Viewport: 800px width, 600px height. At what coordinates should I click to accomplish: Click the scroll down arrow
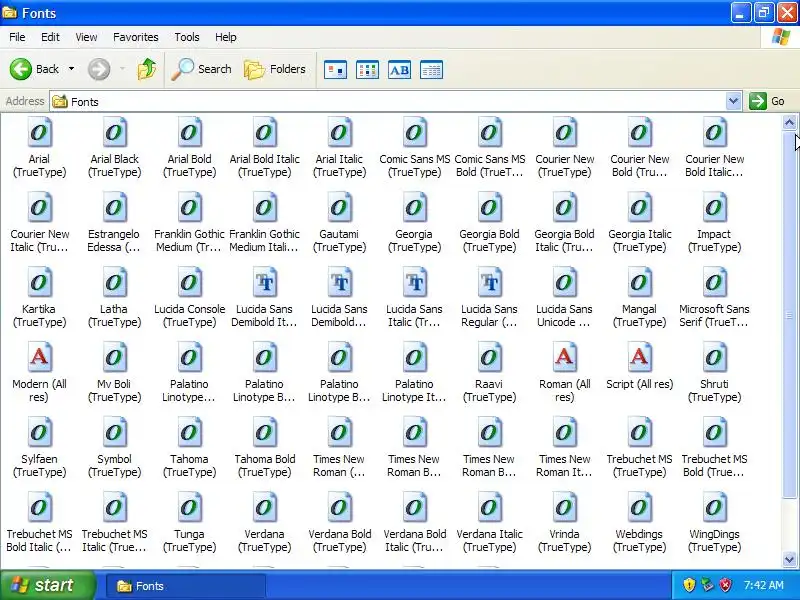[x=789, y=560]
